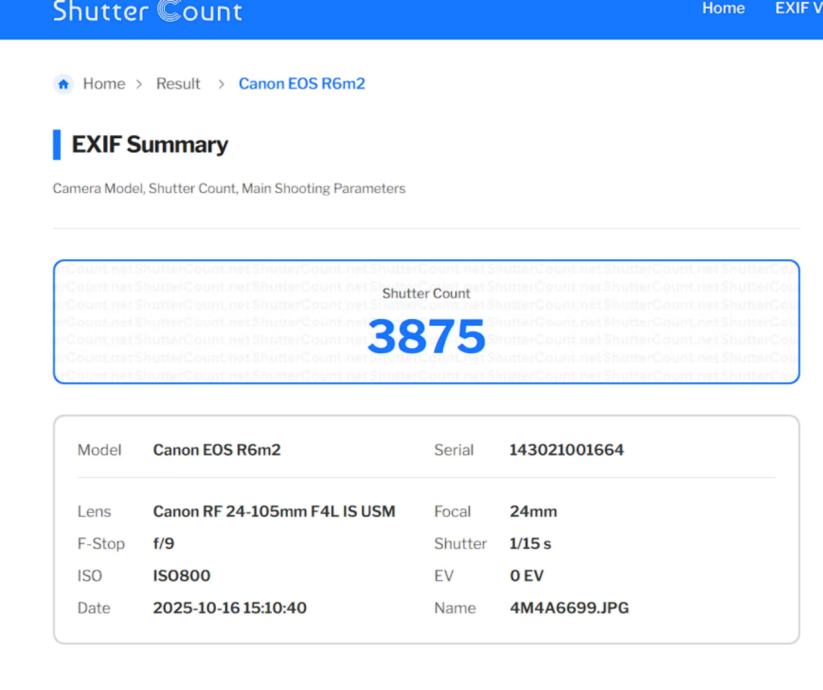Image resolution: width=823 pixels, height=690 pixels.
Task: Go to Home breadcrumb link
Action: click(104, 84)
